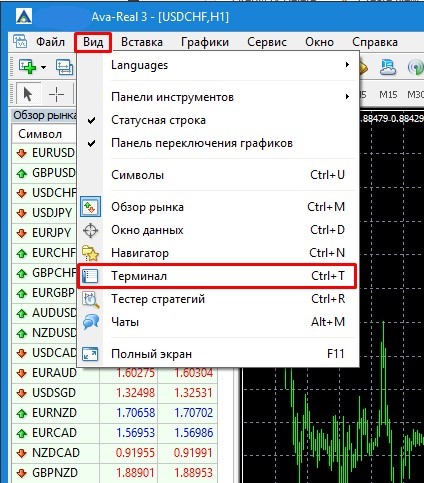This screenshot has width=424, height=483.
Task: Select GBPNZD symbol row
Action: coord(115,473)
